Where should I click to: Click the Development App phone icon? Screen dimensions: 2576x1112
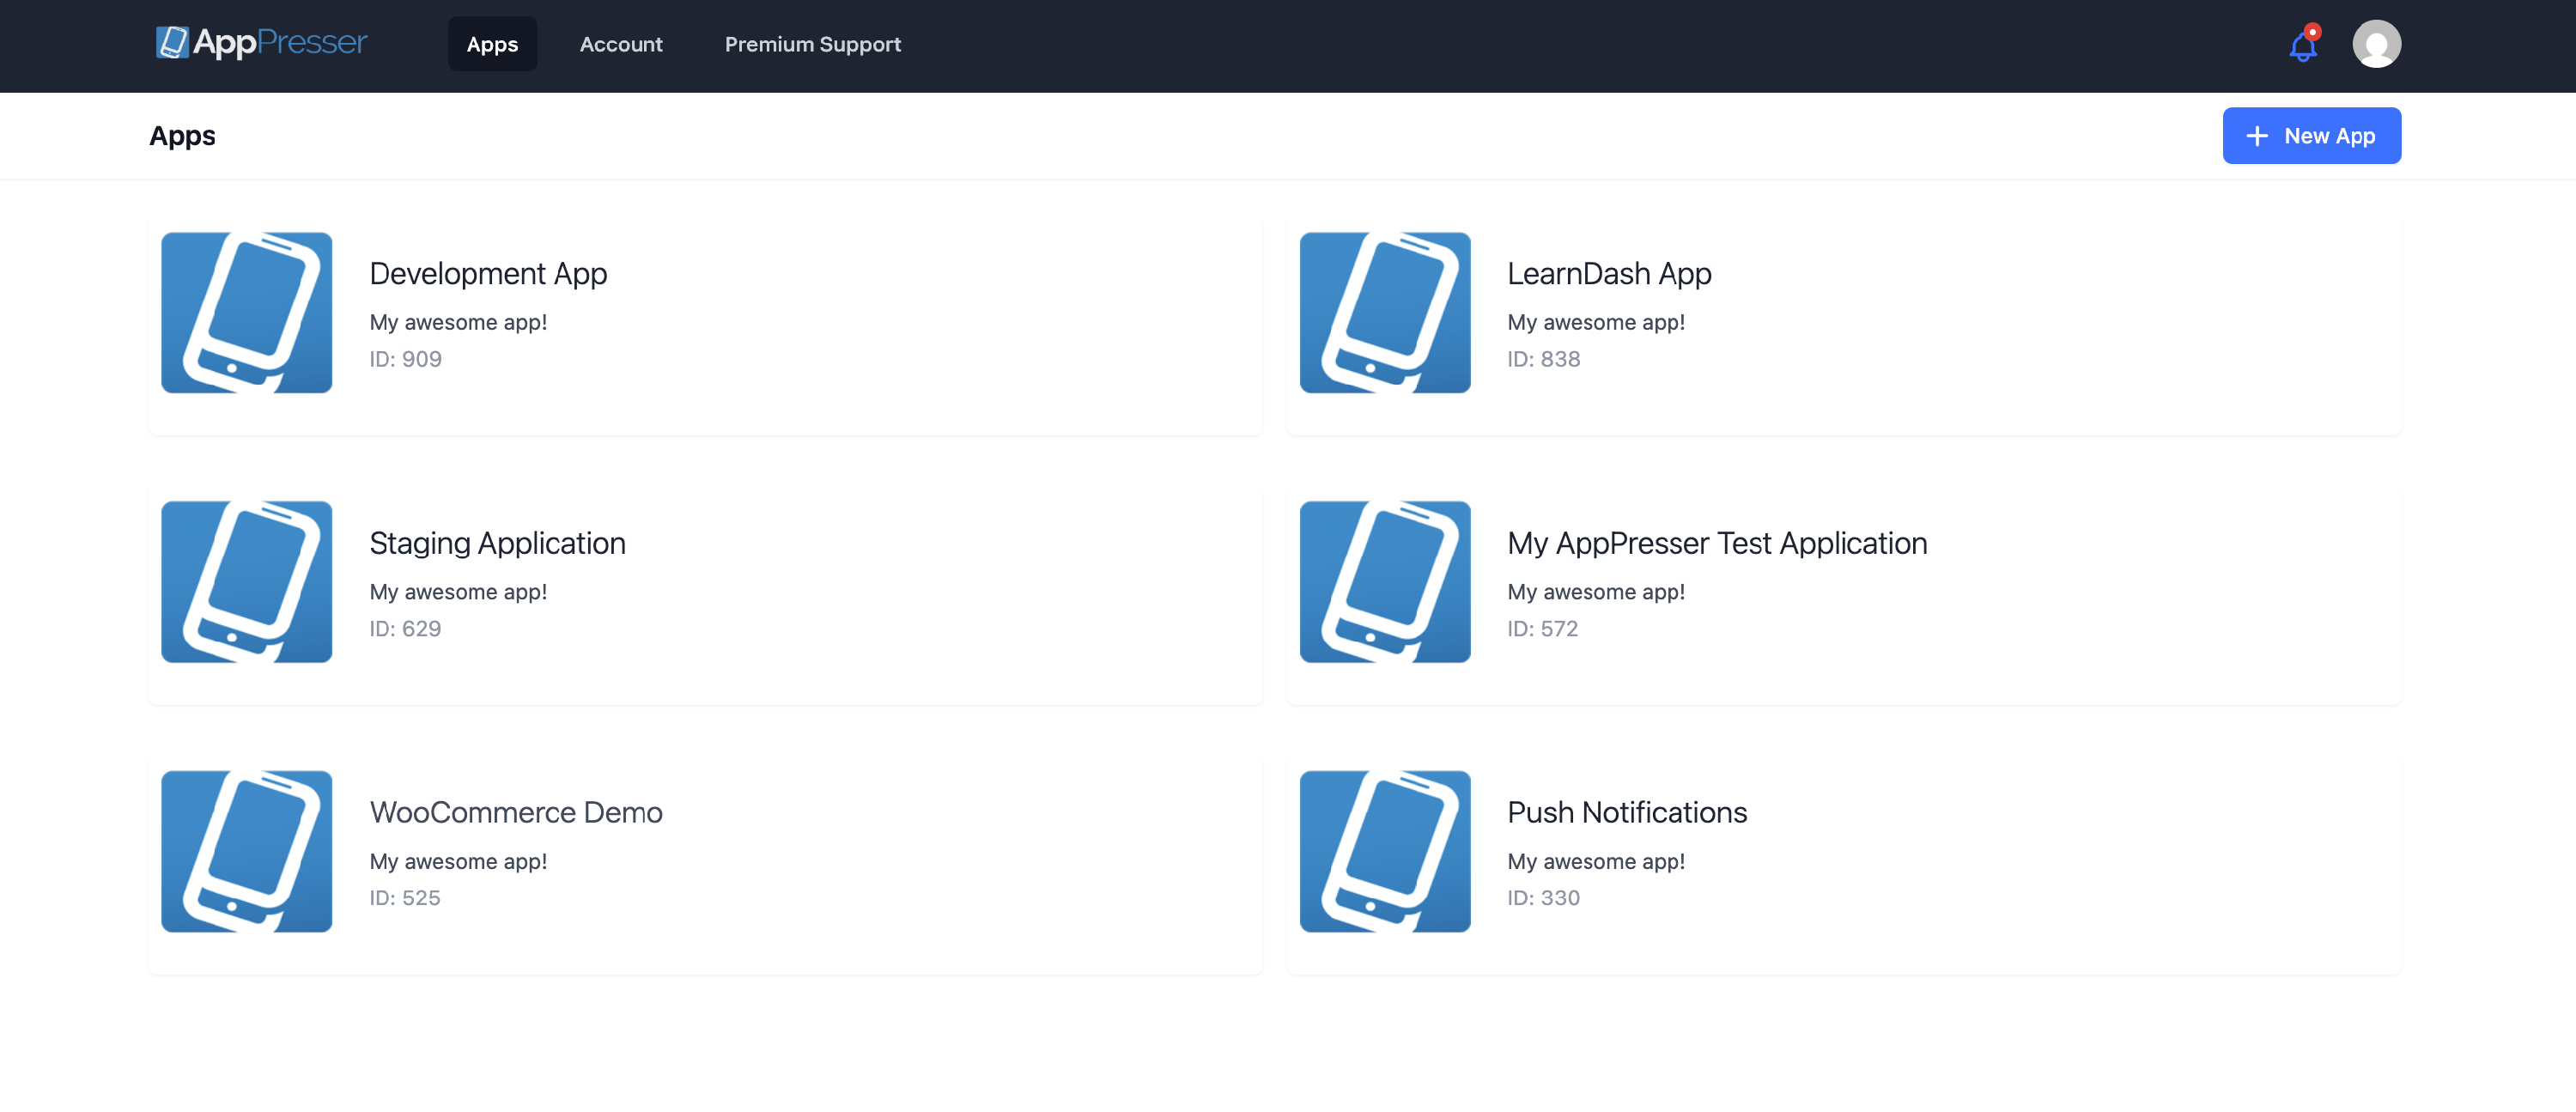pos(246,313)
